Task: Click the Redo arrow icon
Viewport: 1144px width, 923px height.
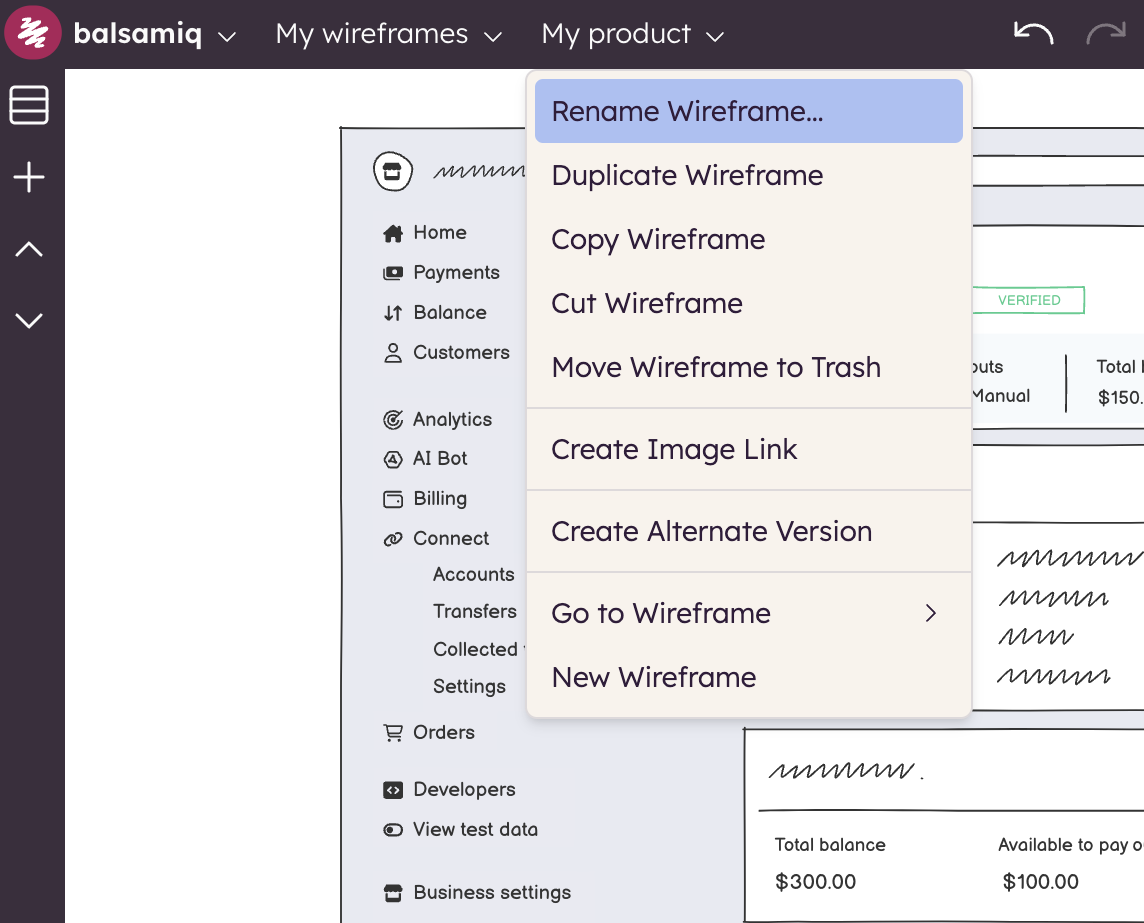Action: [1105, 34]
